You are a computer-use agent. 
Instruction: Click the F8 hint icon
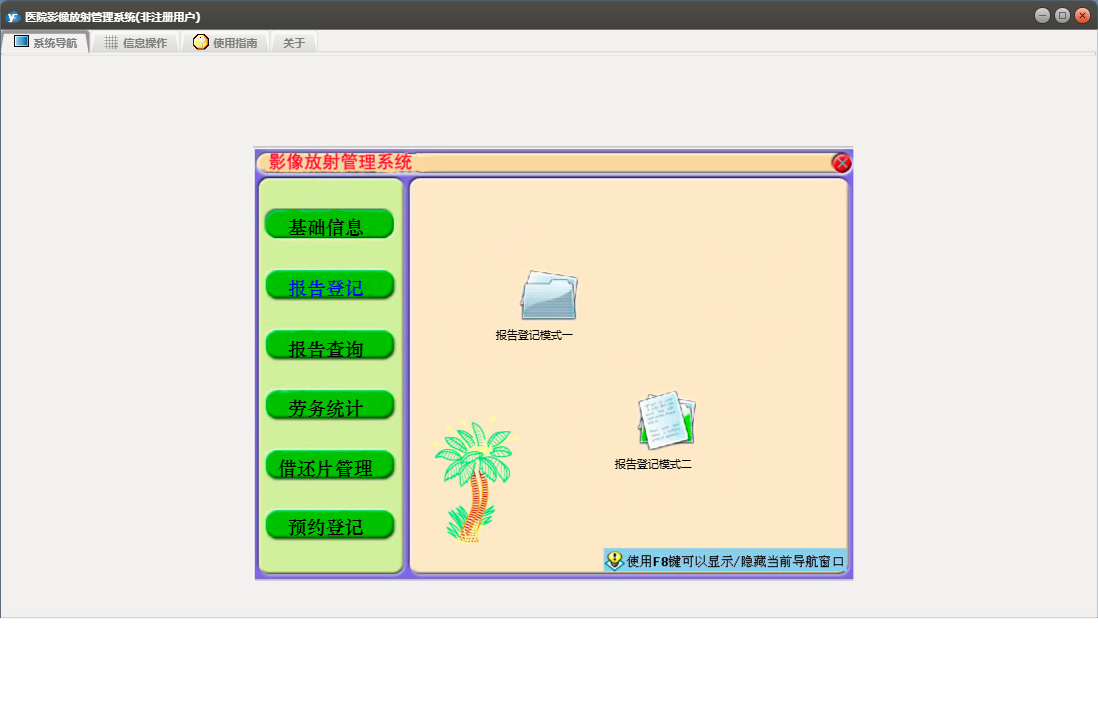coord(614,561)
